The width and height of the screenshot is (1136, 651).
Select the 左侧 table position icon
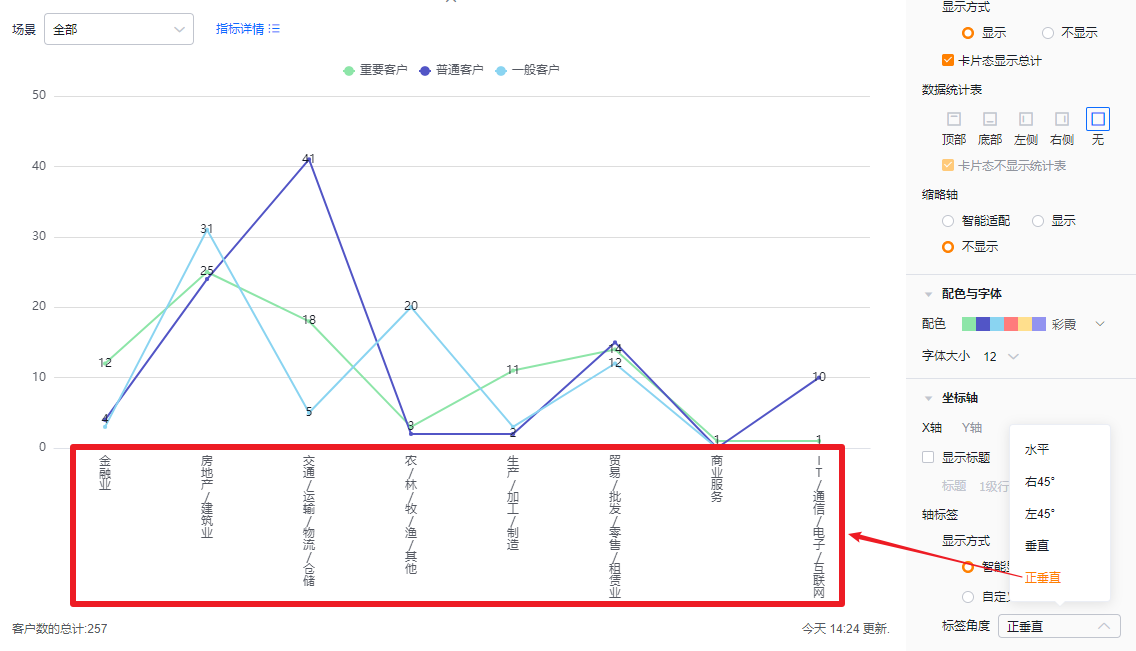1026,119
